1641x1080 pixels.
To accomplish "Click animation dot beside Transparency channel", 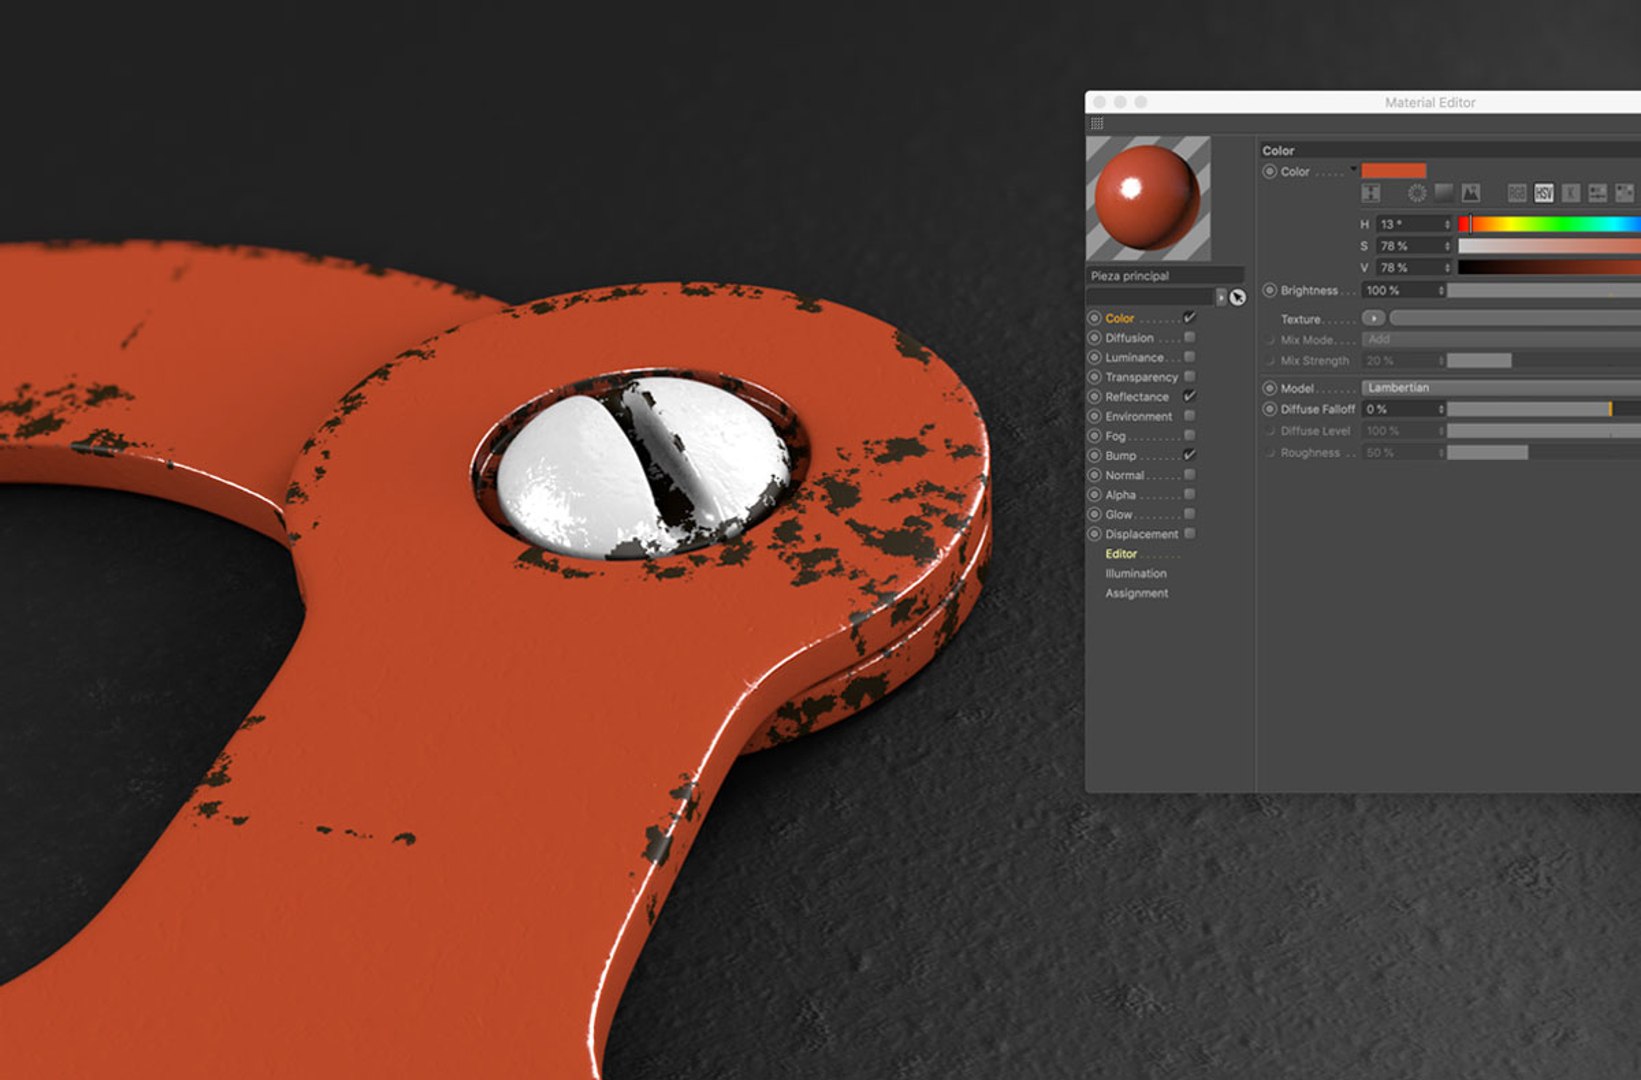I will (x=1094, y=377).
